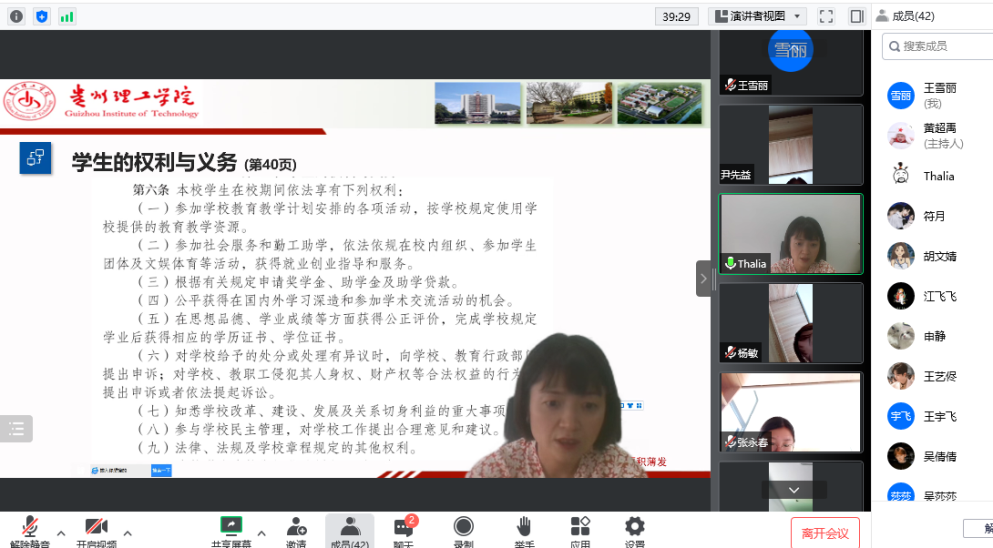Open meeting settings gear
993x548 pixels.
click(634, 527)
